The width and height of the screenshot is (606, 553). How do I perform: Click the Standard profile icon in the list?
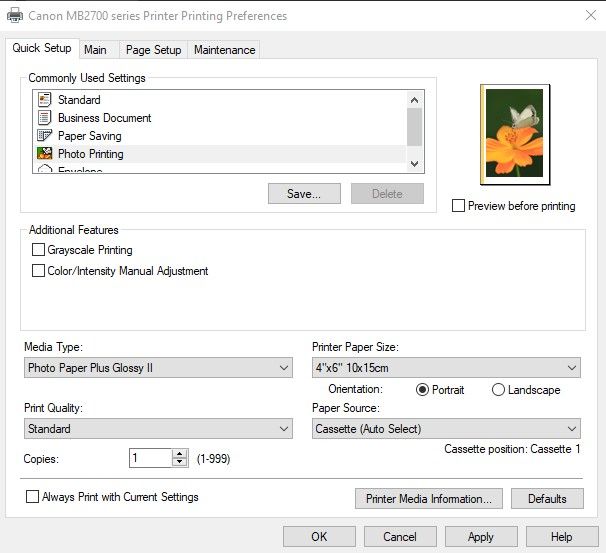pos(44,100)
